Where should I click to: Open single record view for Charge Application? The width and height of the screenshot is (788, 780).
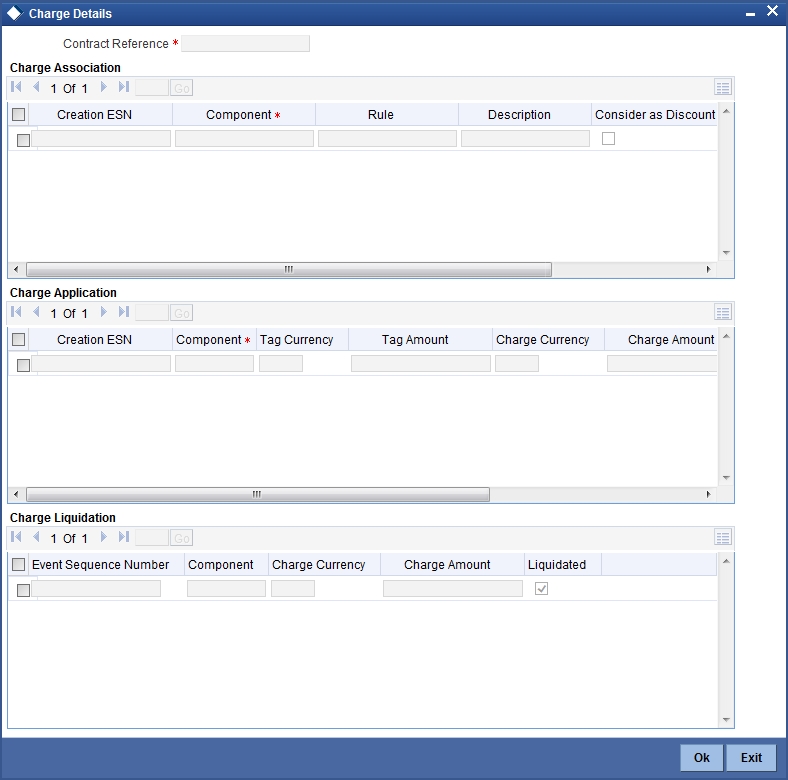(x=723, y=313)
